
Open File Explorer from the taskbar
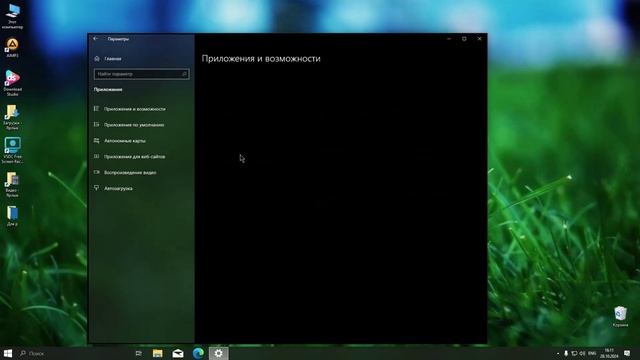click(158, 353)
